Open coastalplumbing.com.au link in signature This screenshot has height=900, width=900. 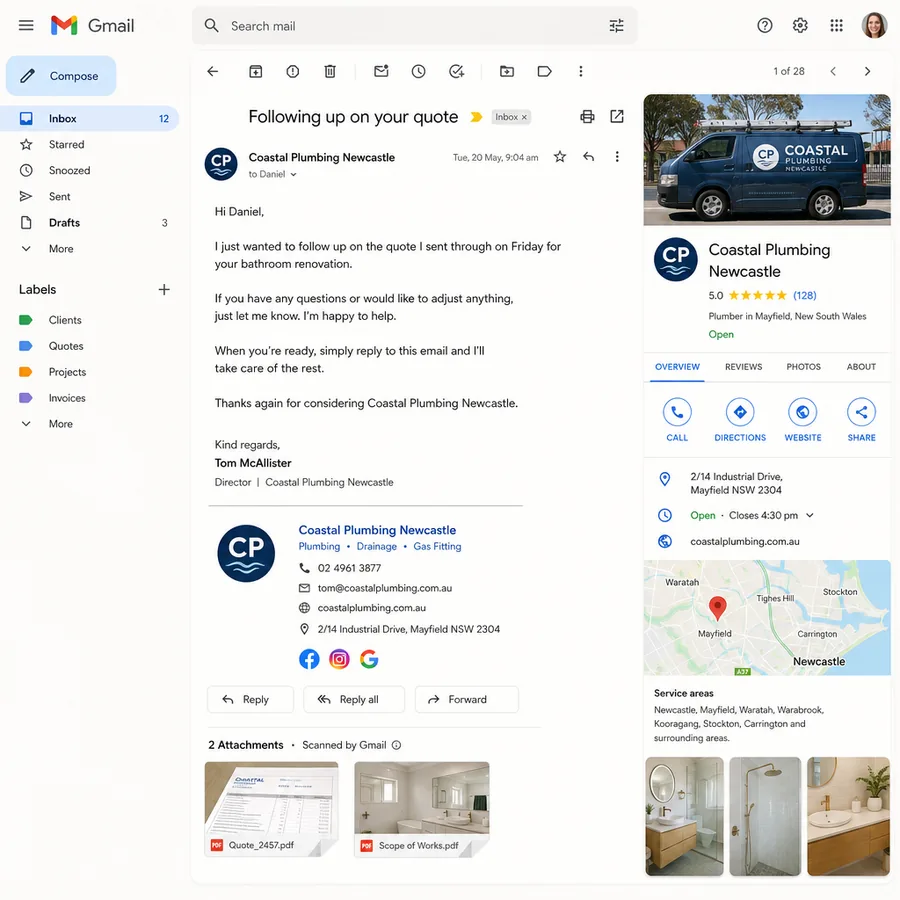pyautogui.click(x=372, y=608)
